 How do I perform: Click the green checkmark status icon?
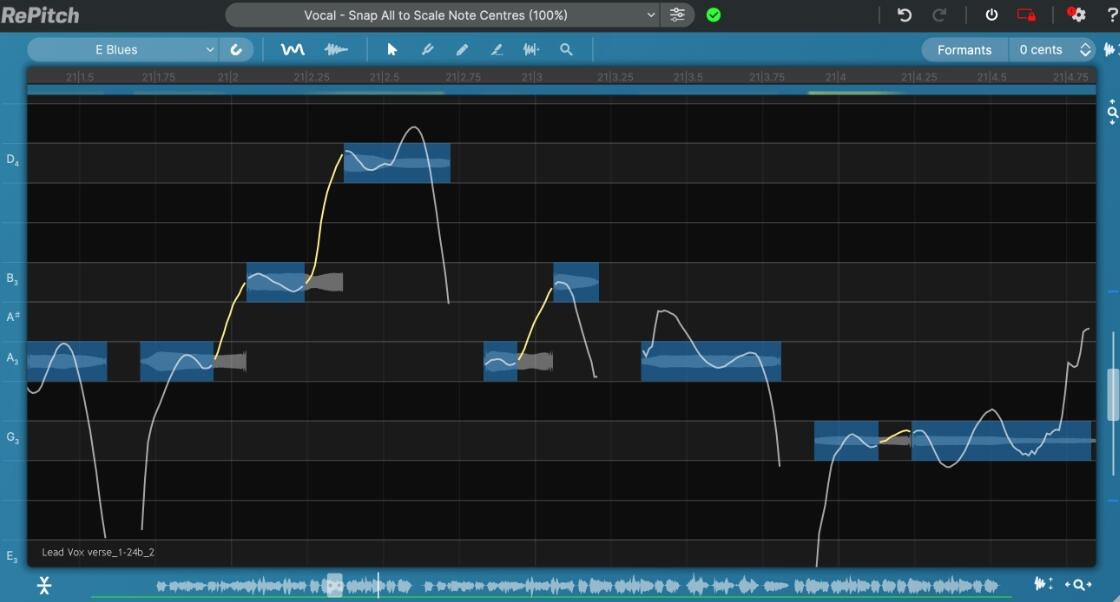(x=713, y=15)
